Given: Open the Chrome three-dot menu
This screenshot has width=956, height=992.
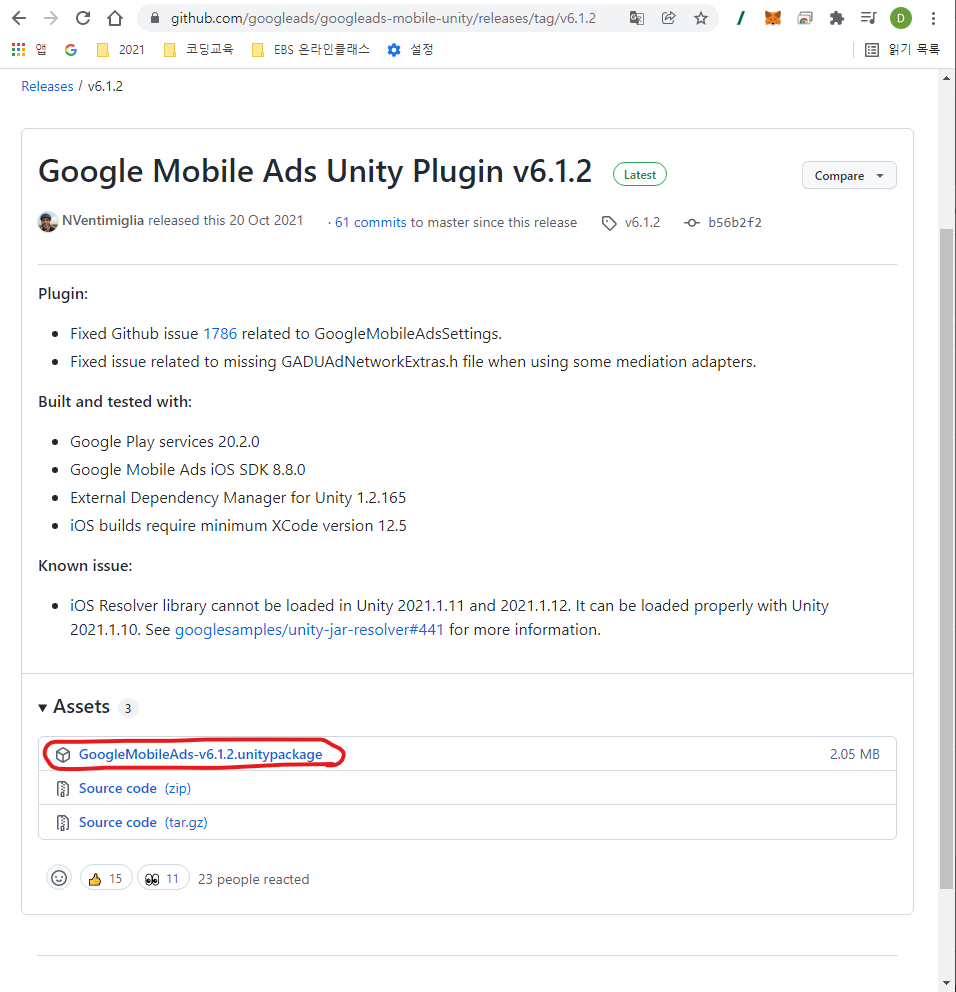Looking at the screenshot, I should pyautogui.click(x=933, y=18).
